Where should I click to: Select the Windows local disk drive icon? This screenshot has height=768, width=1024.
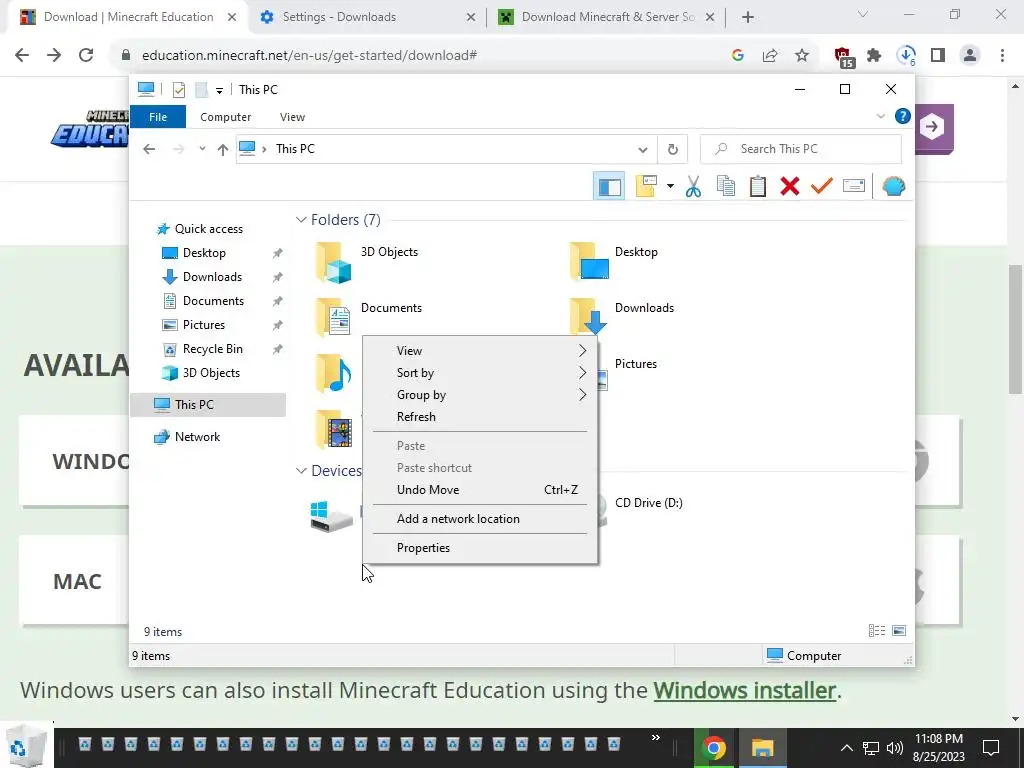tap(331, 516)
